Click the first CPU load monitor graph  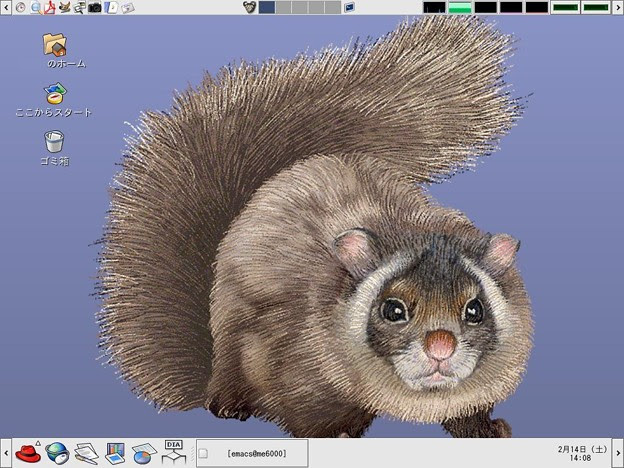pos(434,7)
